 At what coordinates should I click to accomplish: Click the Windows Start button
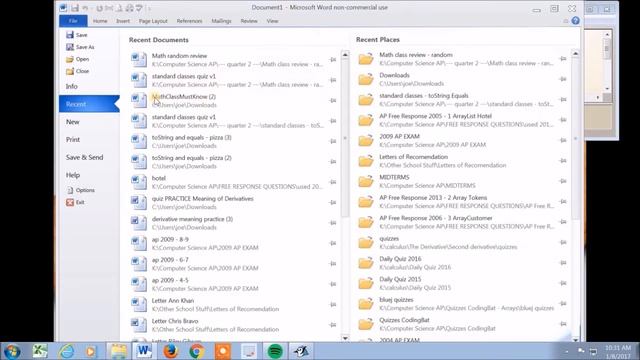(x=12, y=351)
